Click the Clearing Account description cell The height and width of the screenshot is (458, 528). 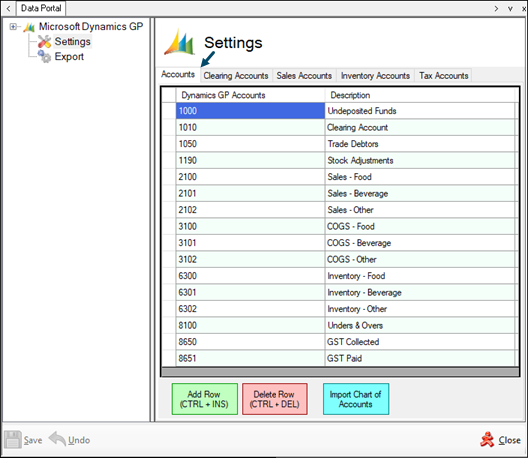[x=420, y=127]
